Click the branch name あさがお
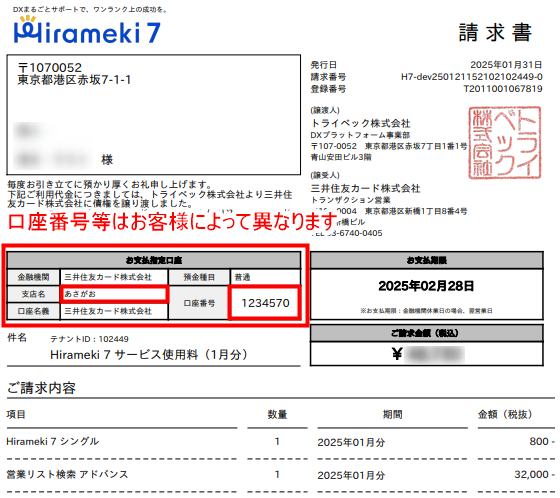 80,294
